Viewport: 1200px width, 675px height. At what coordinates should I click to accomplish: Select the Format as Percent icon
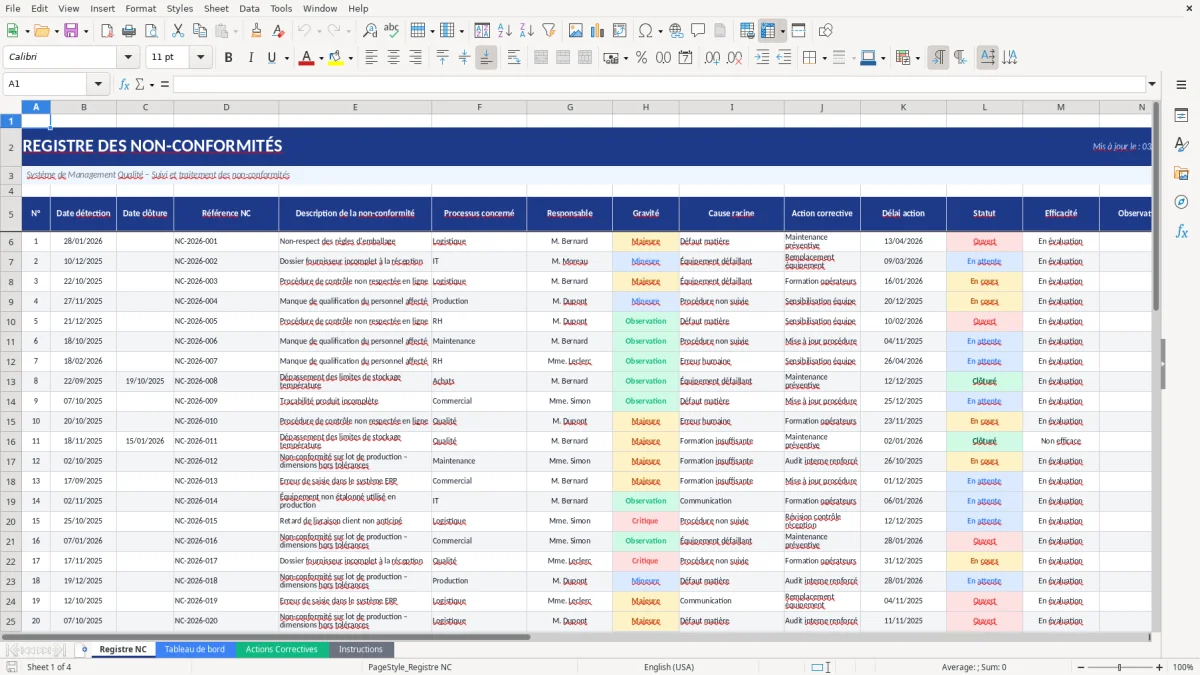pos(639,57)
